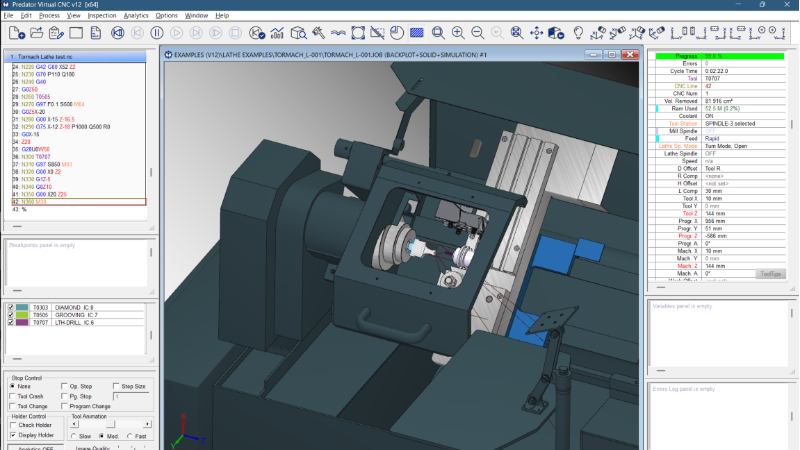800x450 pixels.
Task: Maximize the simulation child window
Action: click(612, 54)
